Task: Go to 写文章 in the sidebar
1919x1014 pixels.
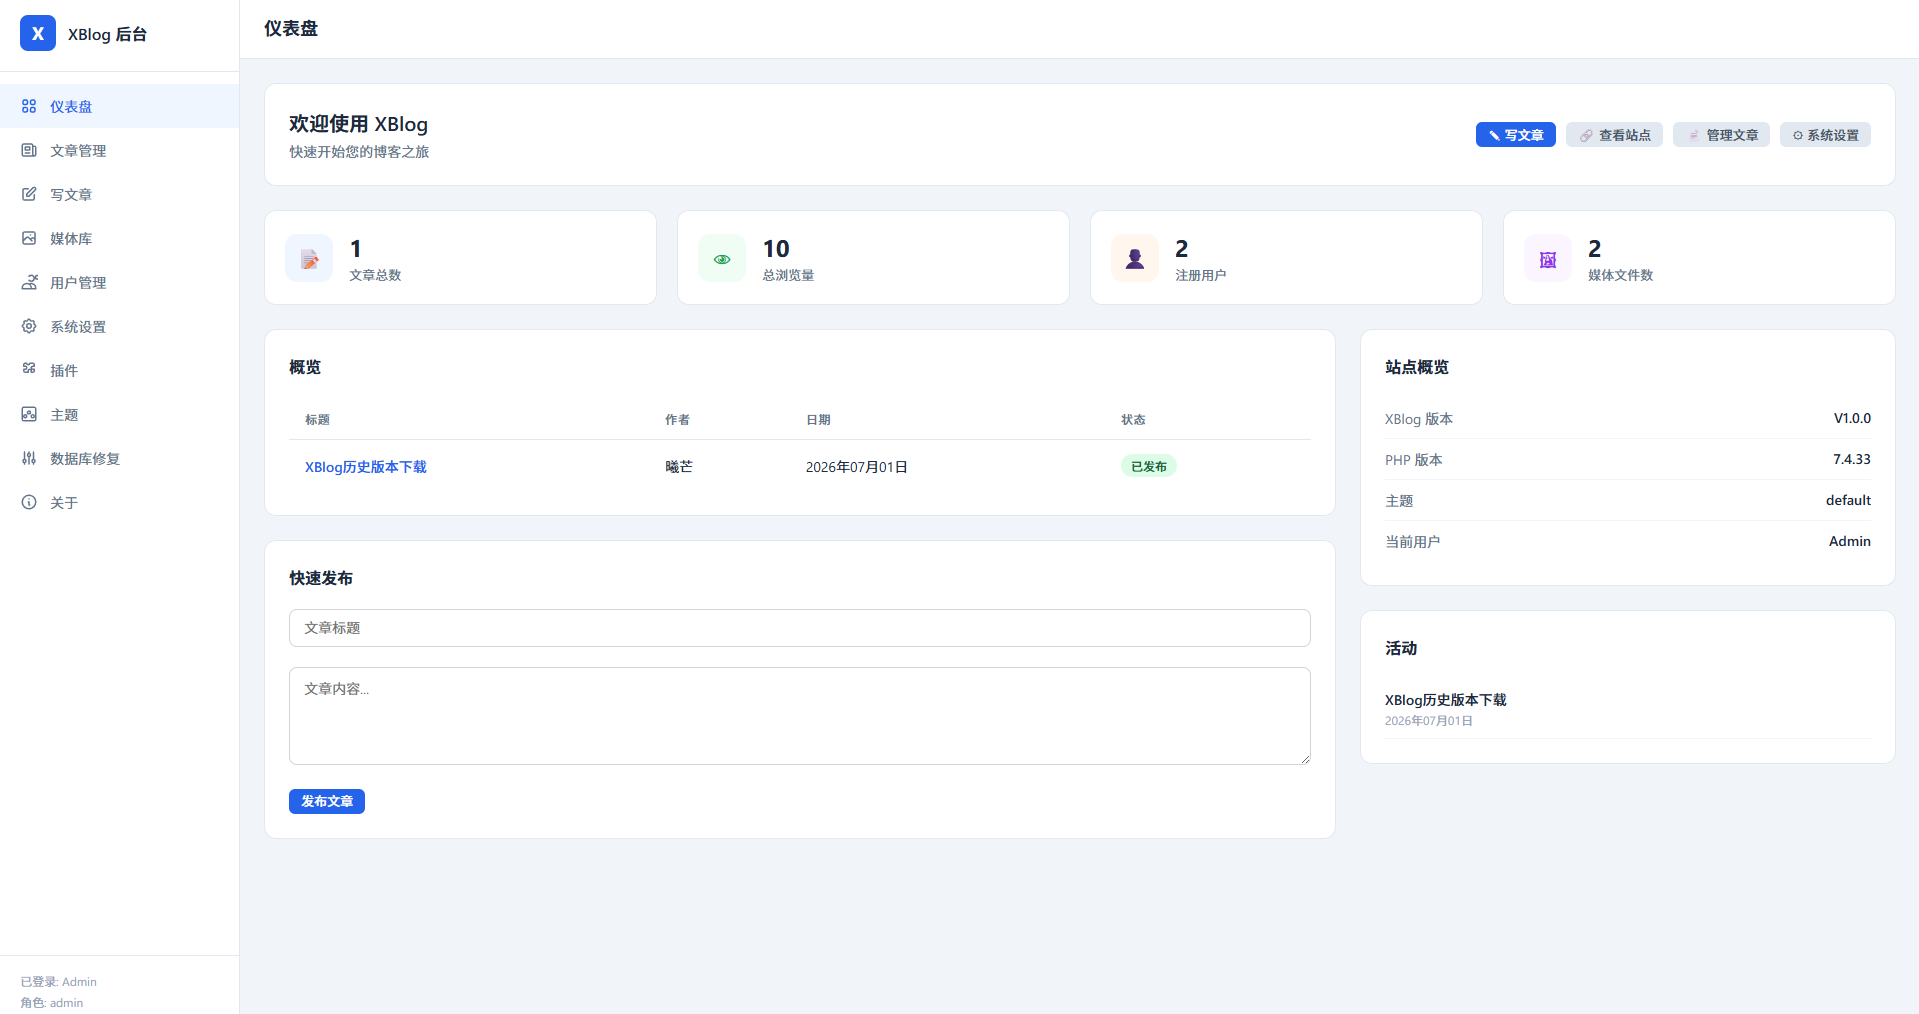Action: tap(119, 194)
